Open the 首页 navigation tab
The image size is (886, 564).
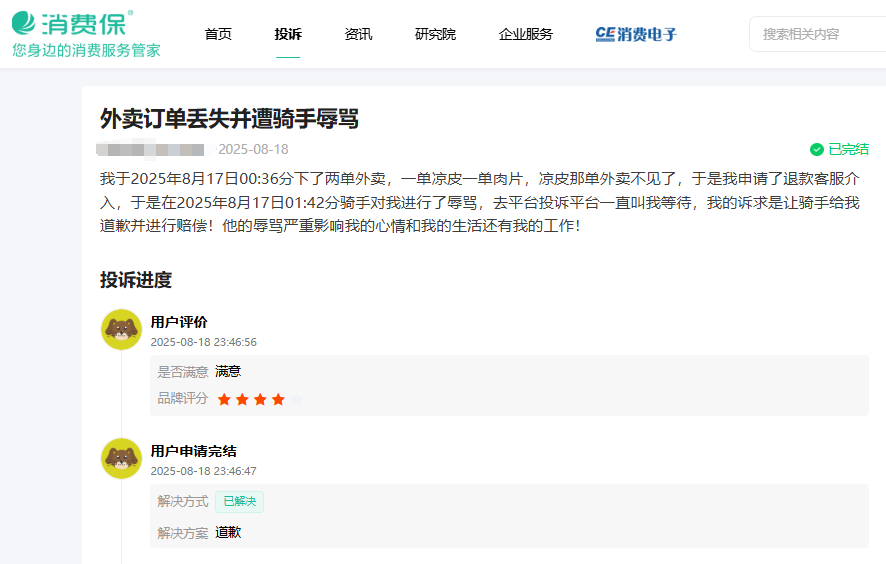(x=218, y=34)
